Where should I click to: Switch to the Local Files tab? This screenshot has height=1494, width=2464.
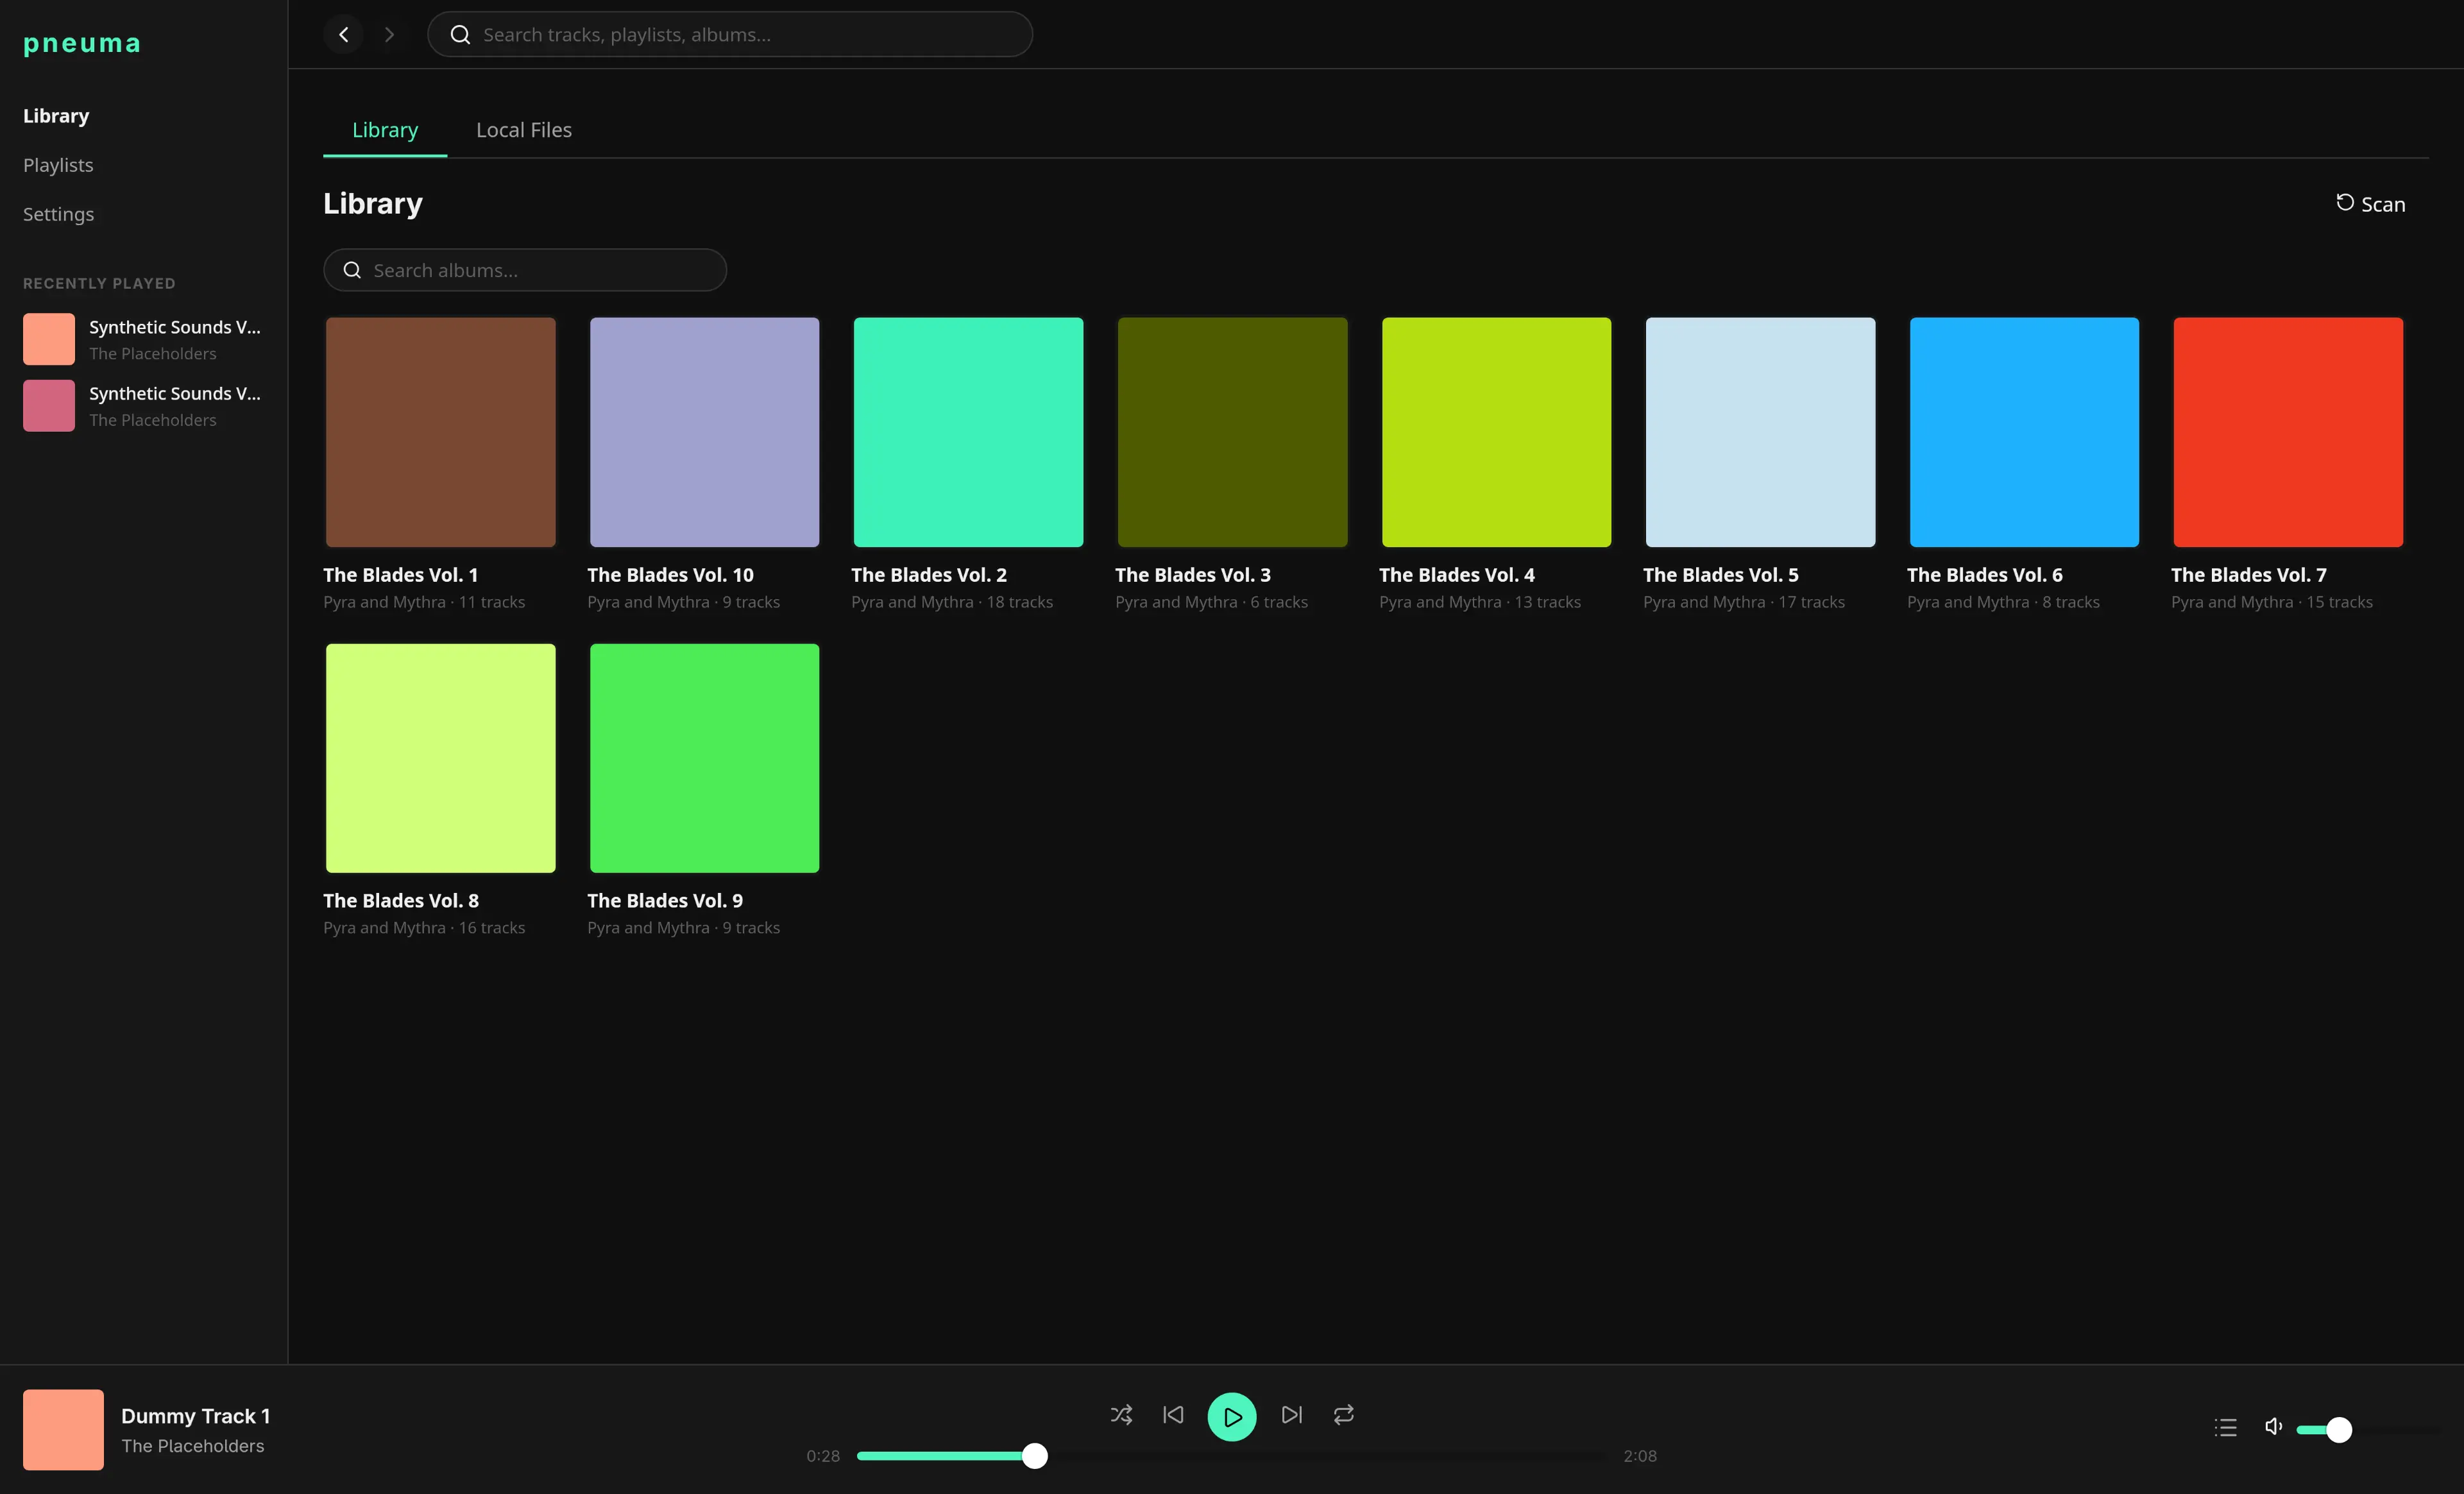[524, 130]
